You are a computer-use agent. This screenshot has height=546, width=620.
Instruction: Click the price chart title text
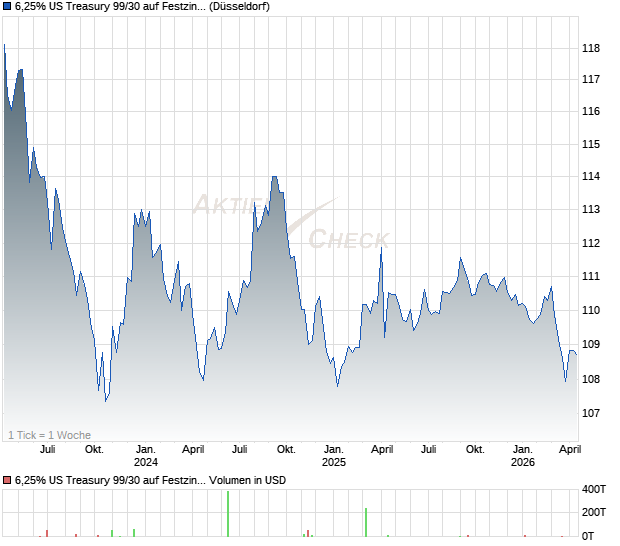[x=142, y=6]
